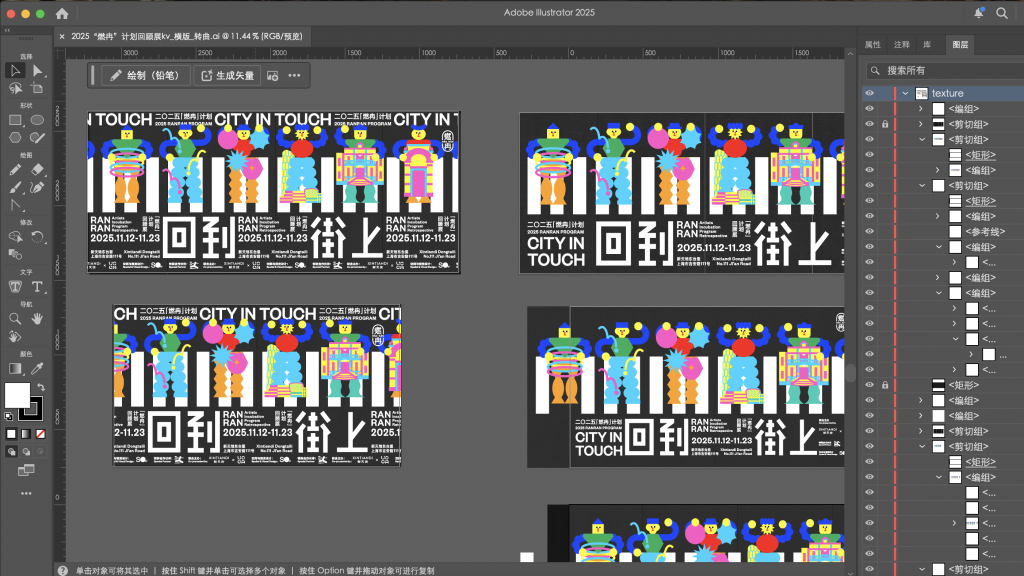Select the Direct Selection tool
The width and height of the screenshot is (1024, 576).
click(x=38, y=70)
